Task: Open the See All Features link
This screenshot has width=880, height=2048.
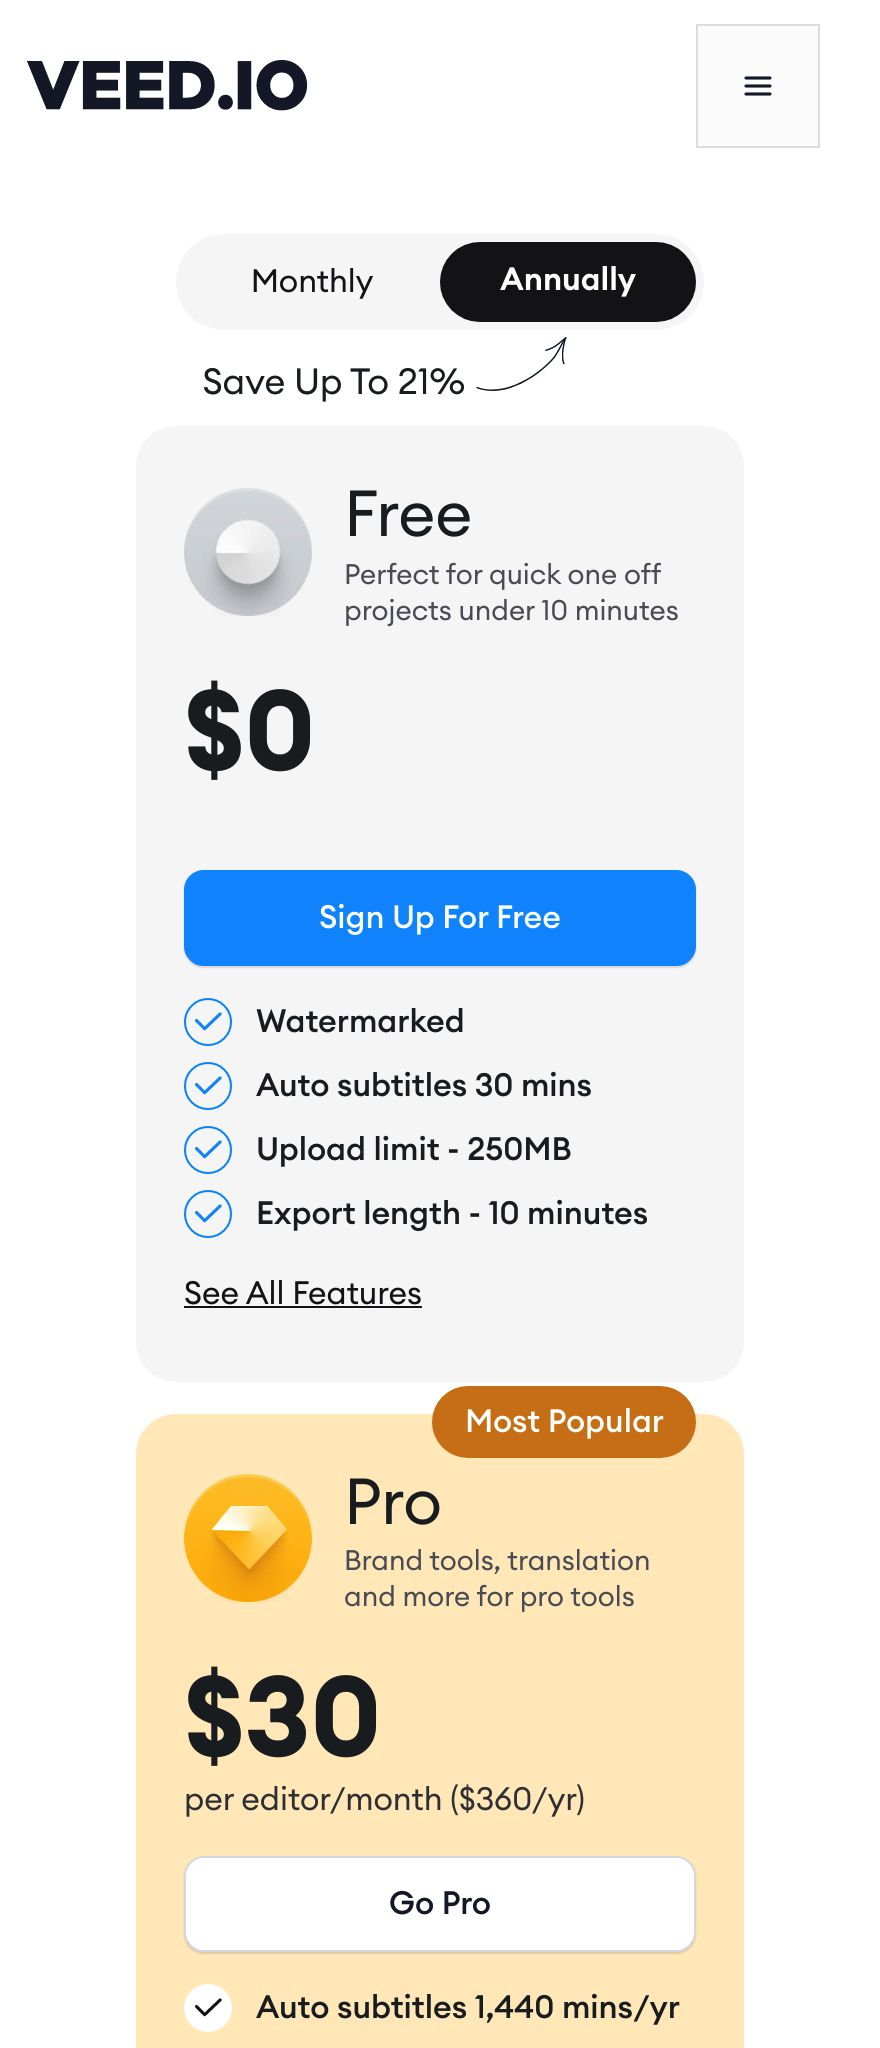Action: point(303,1293)
